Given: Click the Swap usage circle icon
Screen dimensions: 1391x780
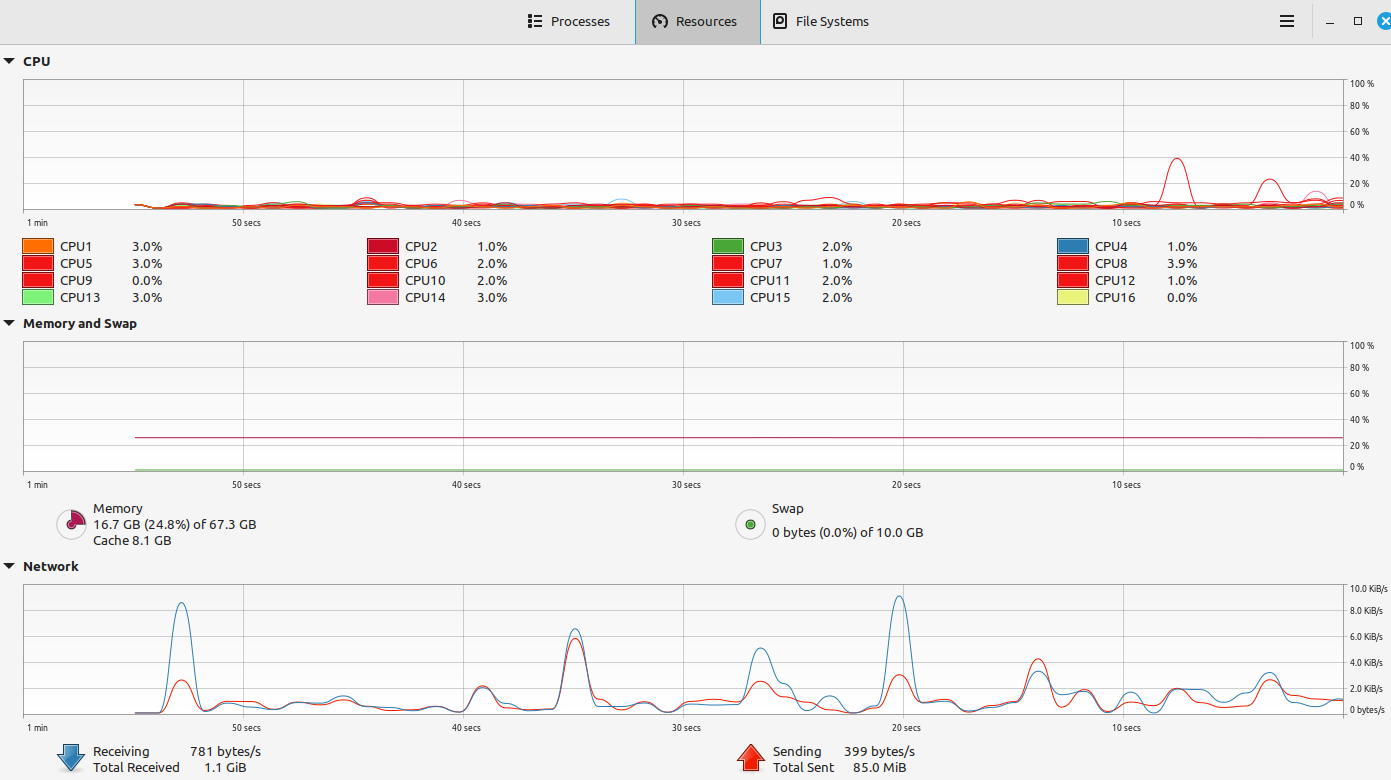Looking at the screenshot, I should (x=750, y=524).
